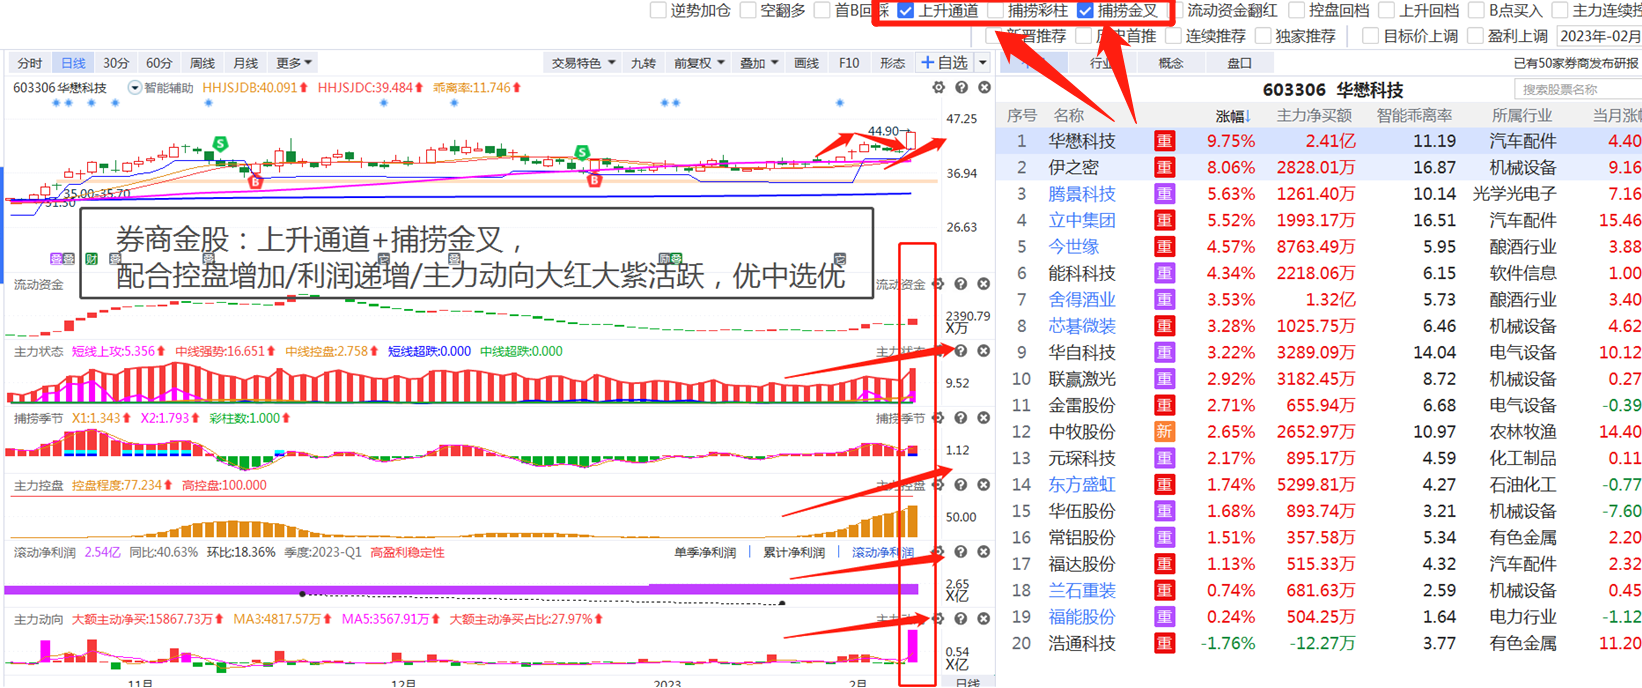Click the 重 badge beside 东方盛虹

click(x=1164, y=485)
